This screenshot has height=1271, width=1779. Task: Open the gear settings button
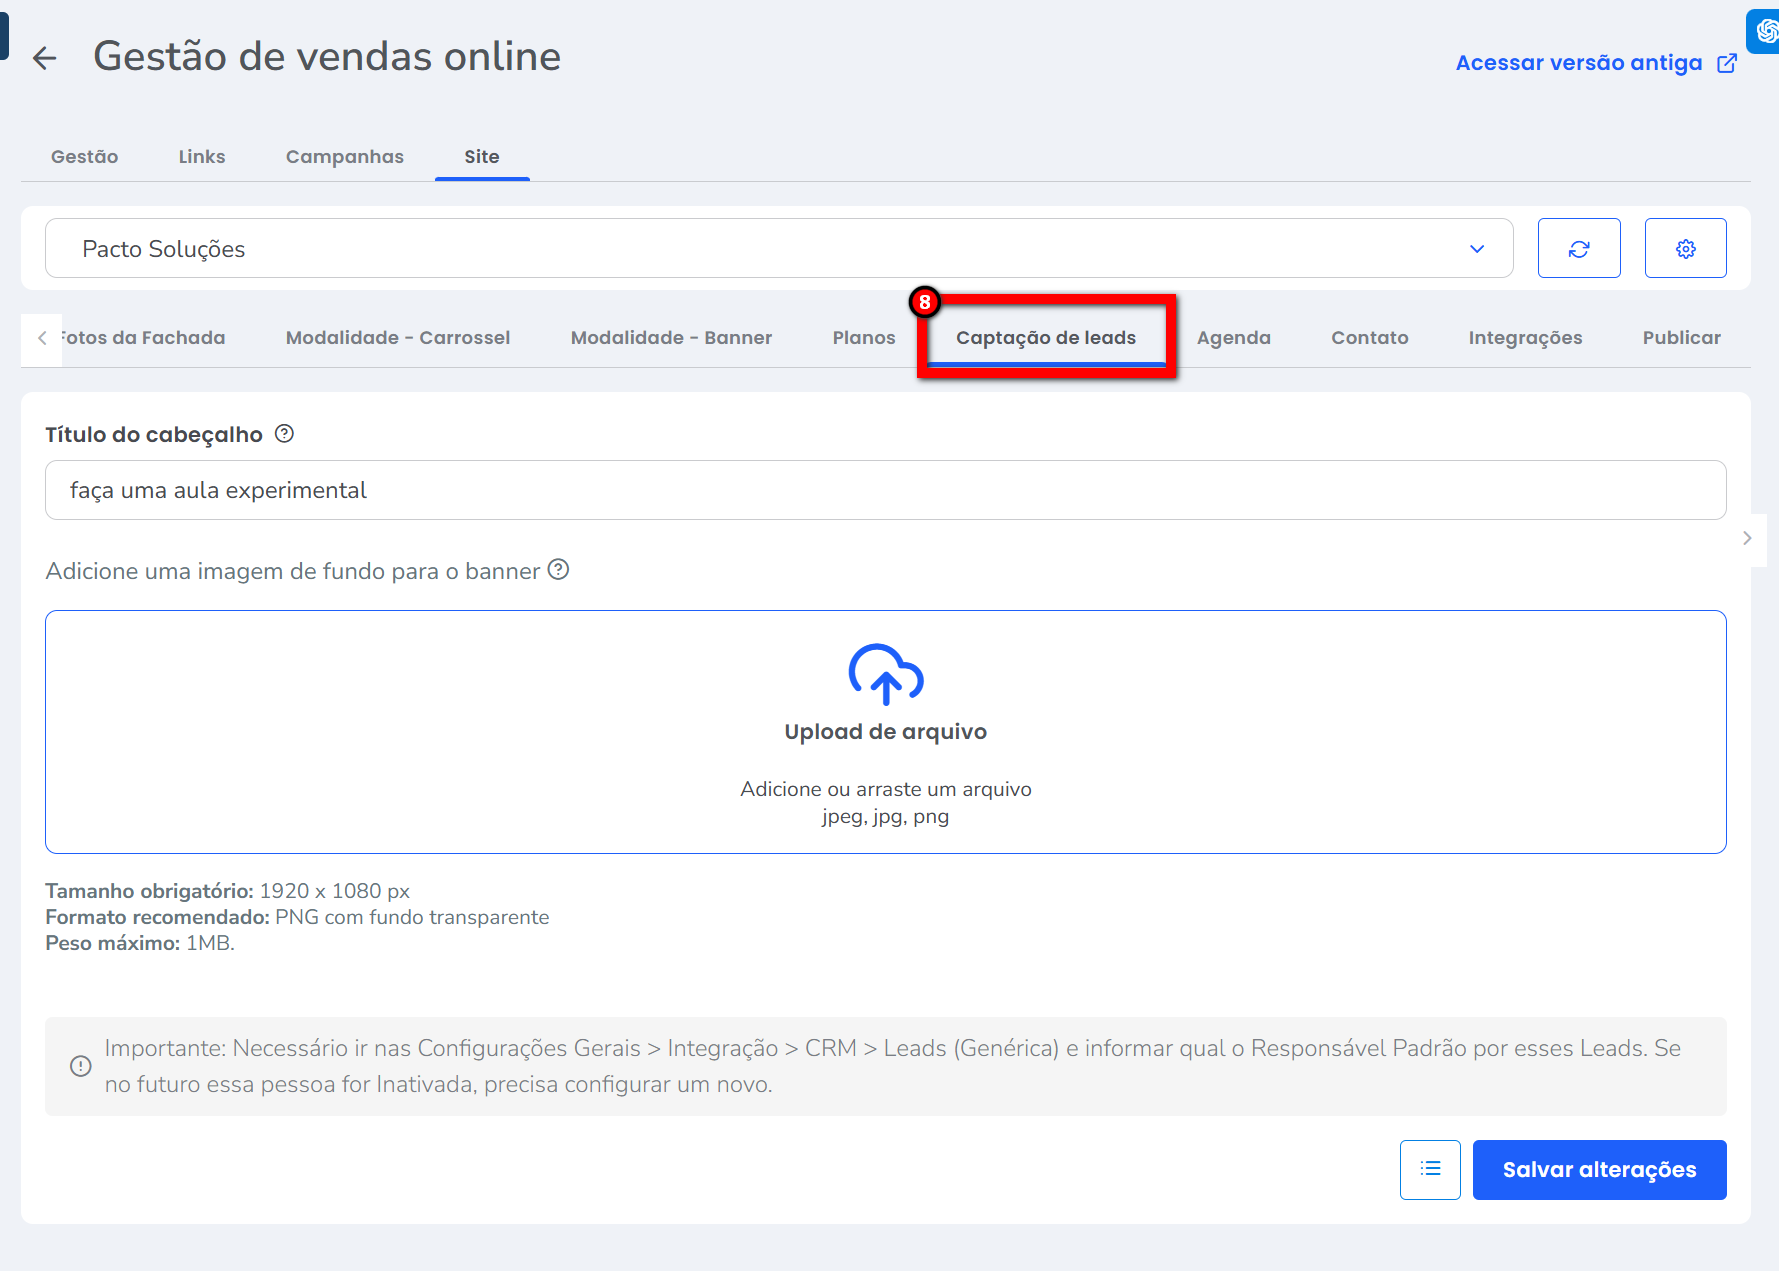click(x=1685, y=248)
